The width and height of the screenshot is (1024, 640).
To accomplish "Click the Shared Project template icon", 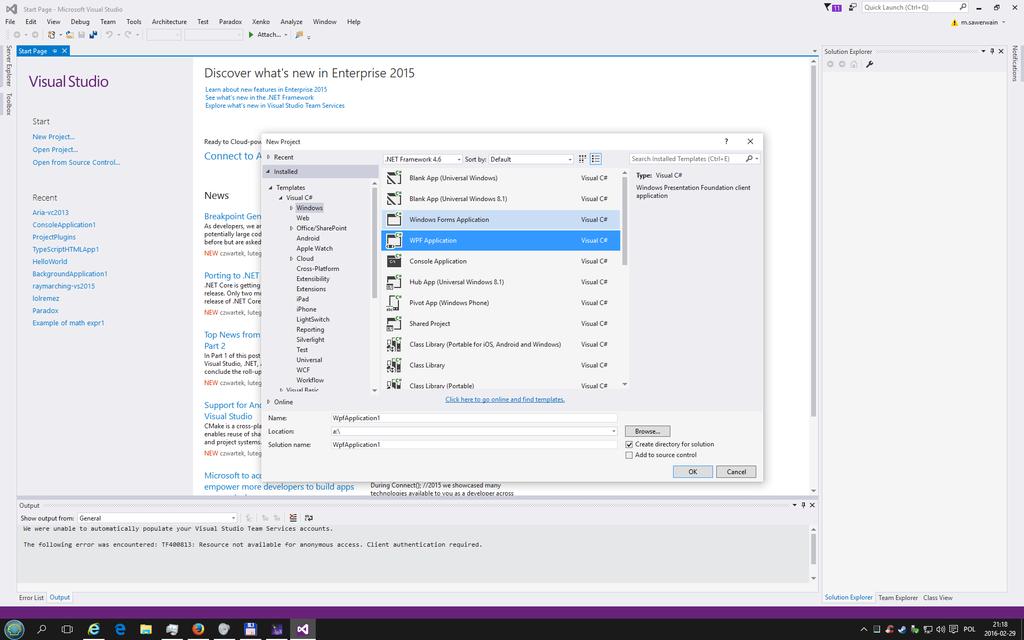I will (x=394, y=323).
